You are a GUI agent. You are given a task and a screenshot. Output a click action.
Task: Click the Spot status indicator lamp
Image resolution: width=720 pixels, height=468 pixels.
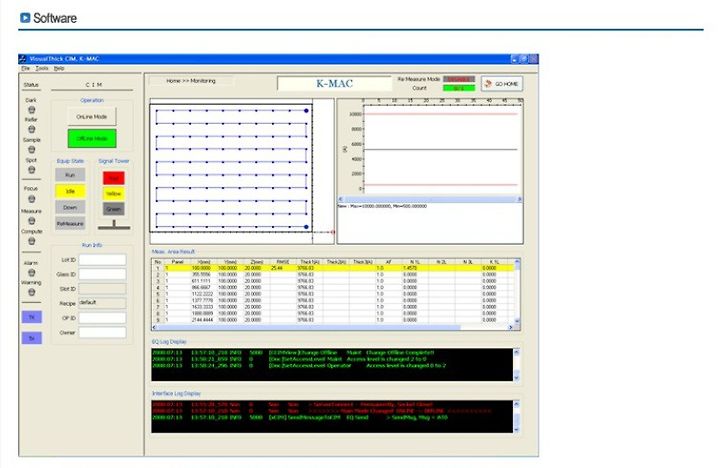[32, 170]
